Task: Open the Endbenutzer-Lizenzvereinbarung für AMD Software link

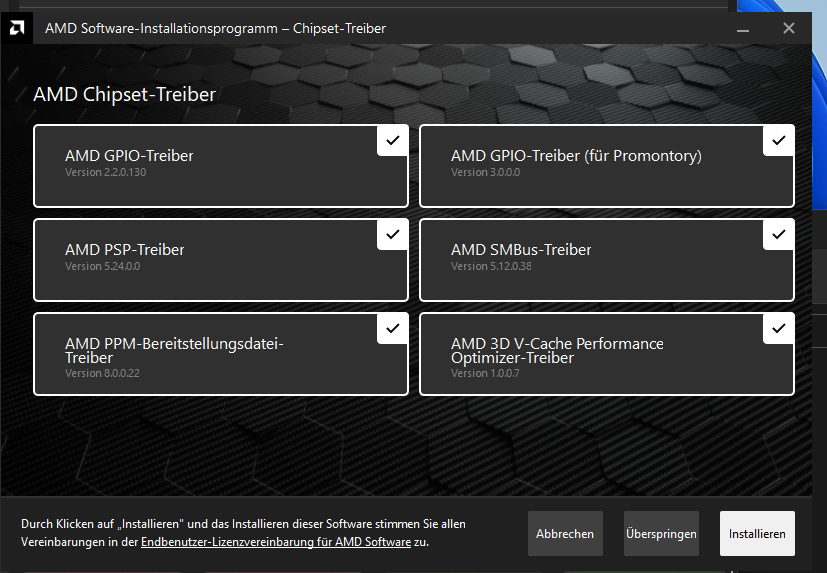Action: coord(276,542)
